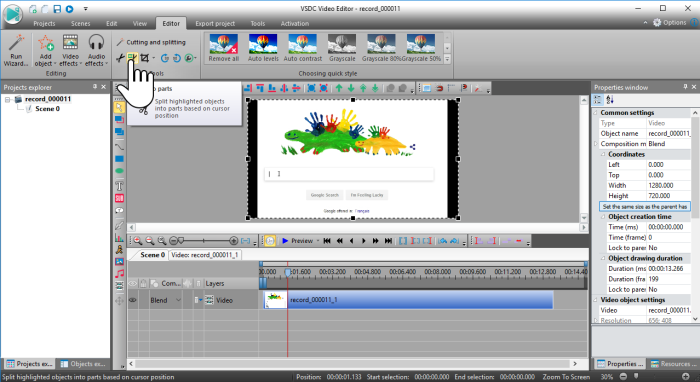Add an image with the picture icon

pos(119,262)
